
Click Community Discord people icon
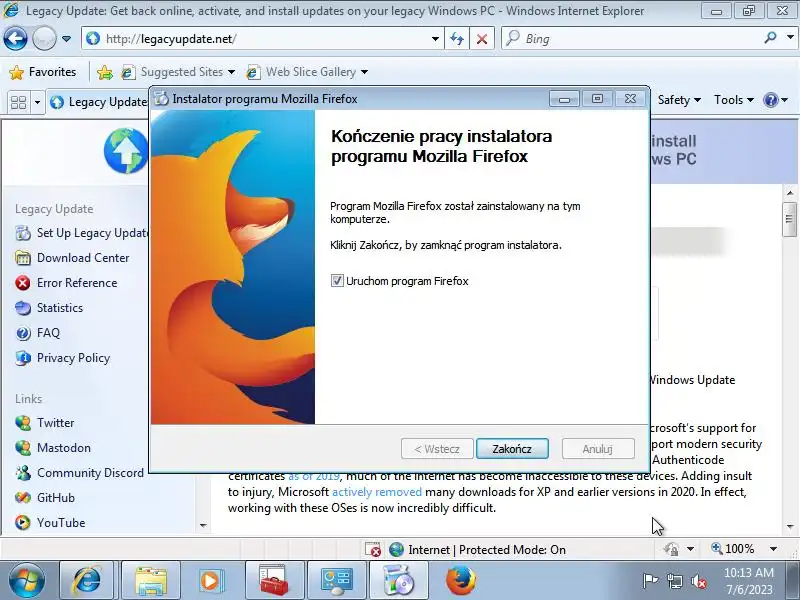coord(22,473)
